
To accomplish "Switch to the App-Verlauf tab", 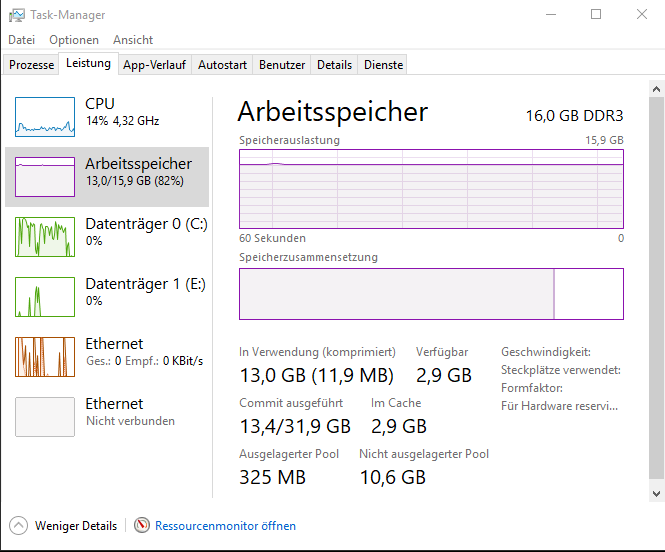I will [x=154, y=65].
